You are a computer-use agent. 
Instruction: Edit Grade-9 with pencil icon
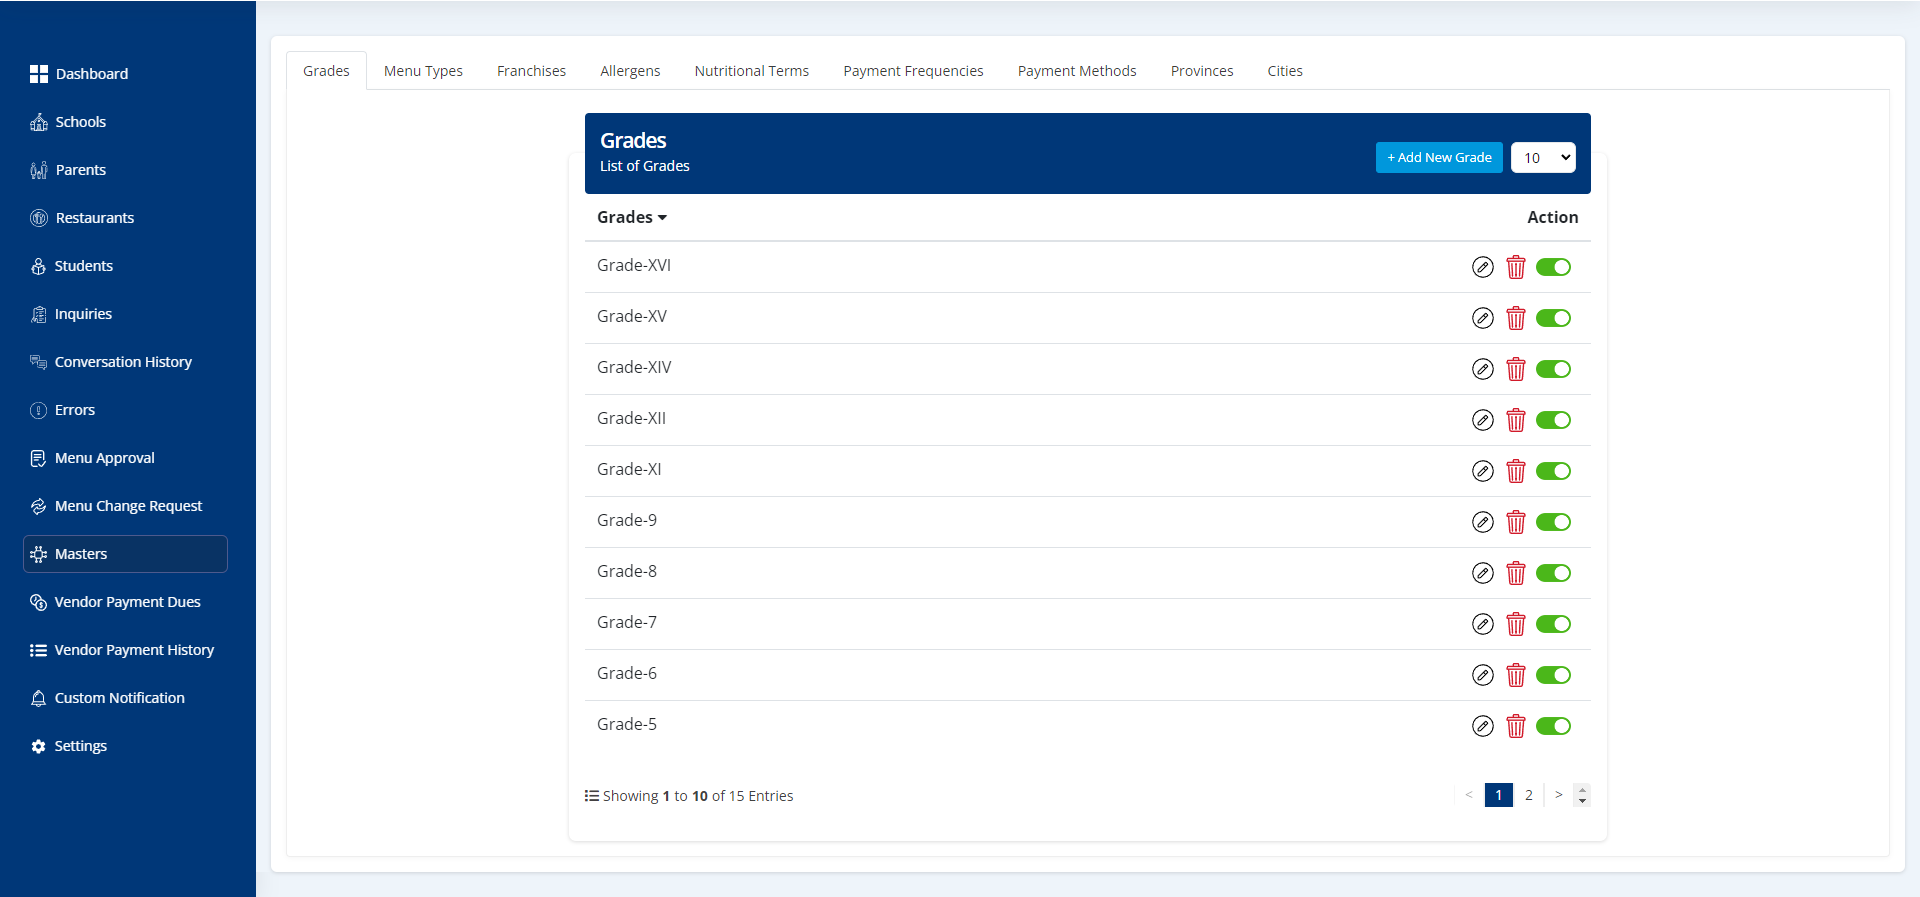click(x=1483, y=522)
